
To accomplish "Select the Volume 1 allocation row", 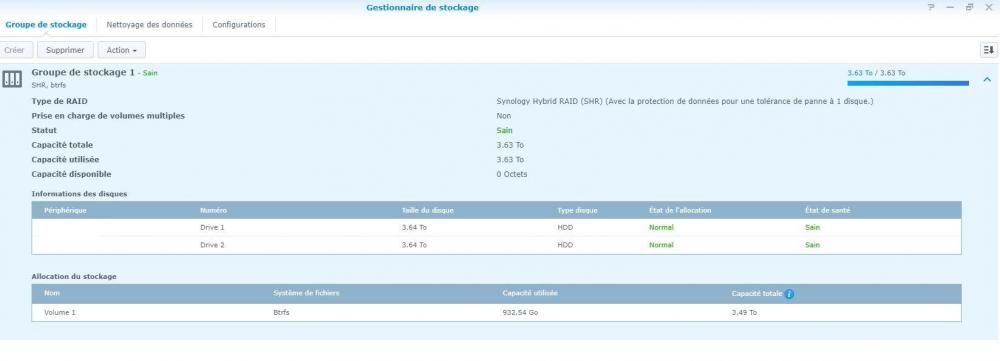I will pos(496,313).
